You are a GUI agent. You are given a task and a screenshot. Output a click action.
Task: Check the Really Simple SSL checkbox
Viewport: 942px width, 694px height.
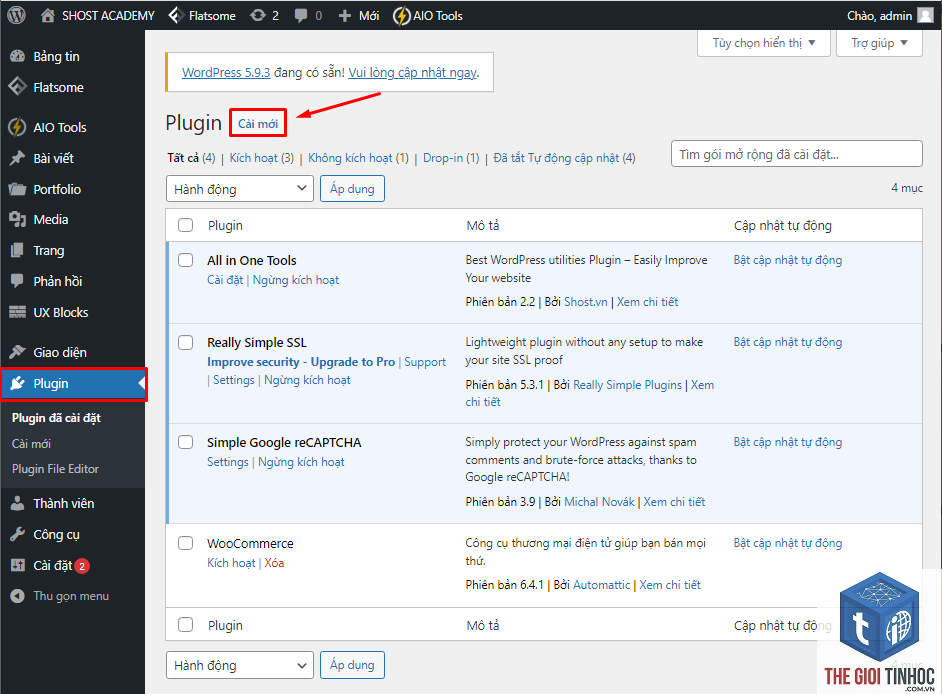click(186, 342)
